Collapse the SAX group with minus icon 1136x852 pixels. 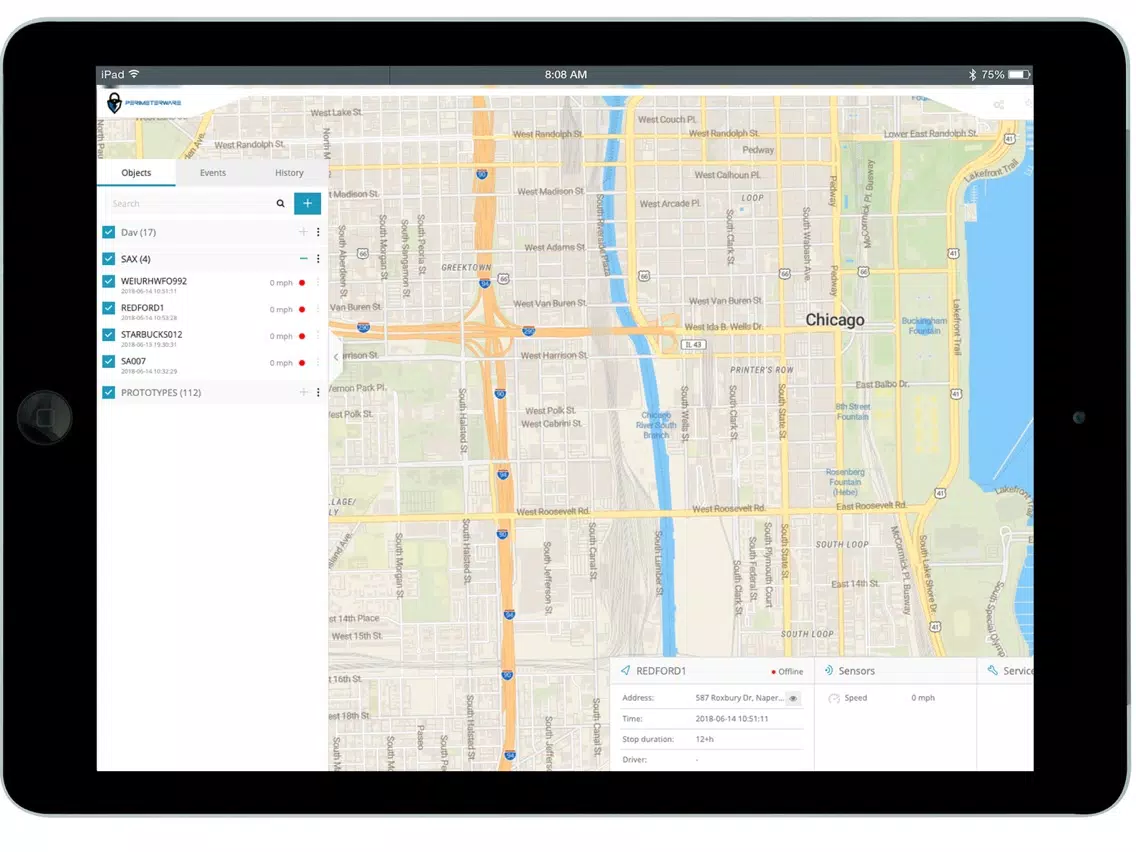pos(303,259)
